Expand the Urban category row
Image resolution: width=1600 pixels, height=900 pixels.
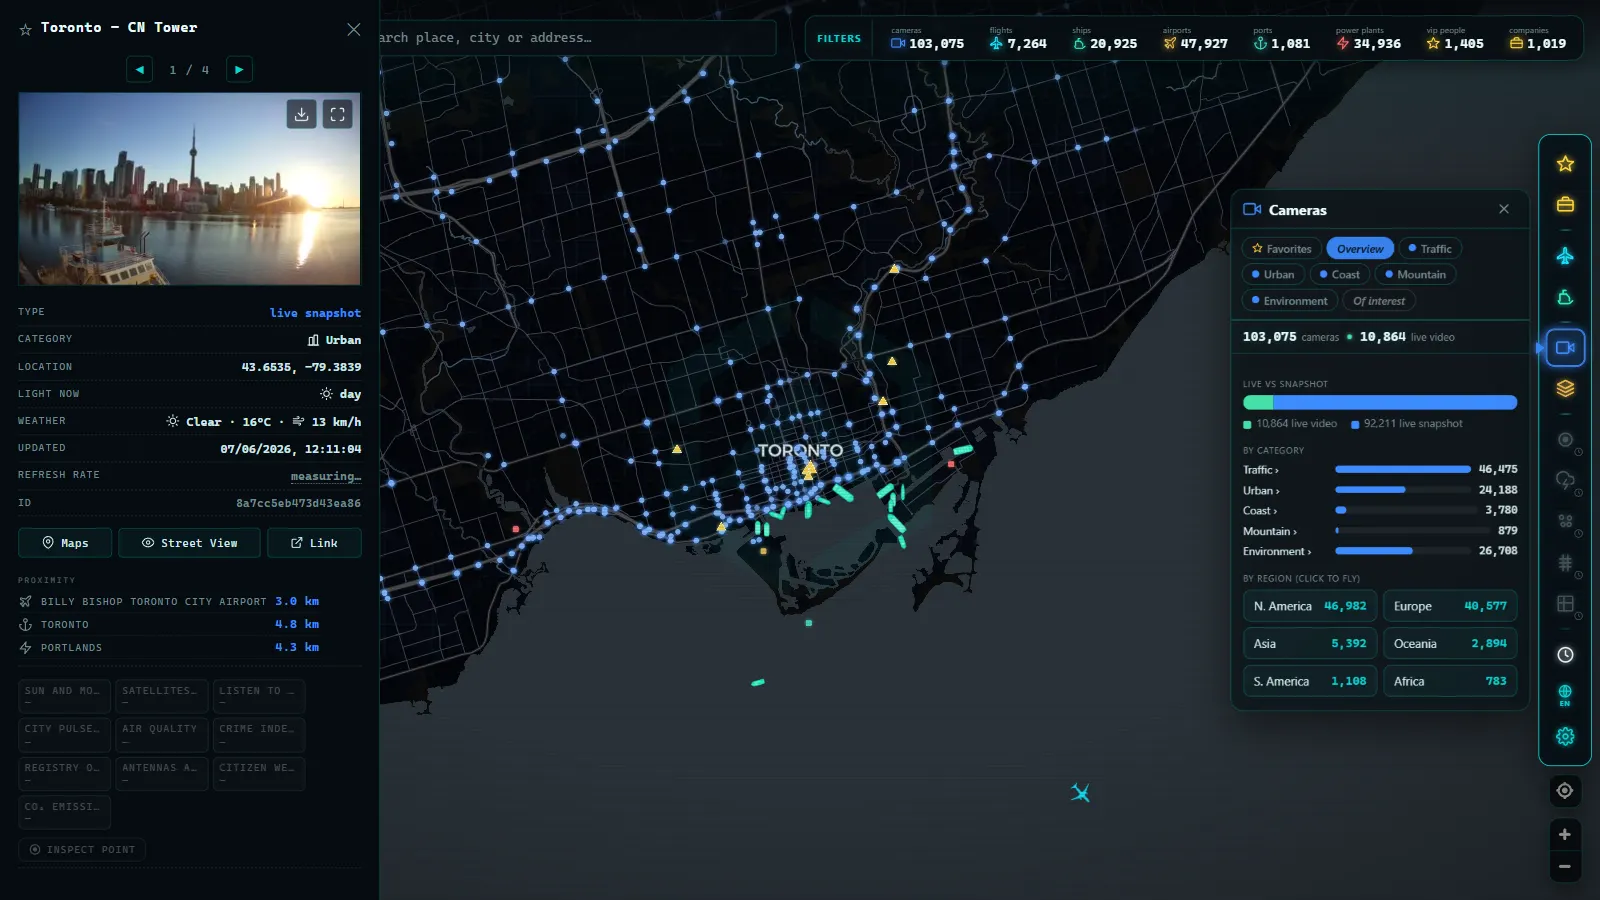(1379, 490)
